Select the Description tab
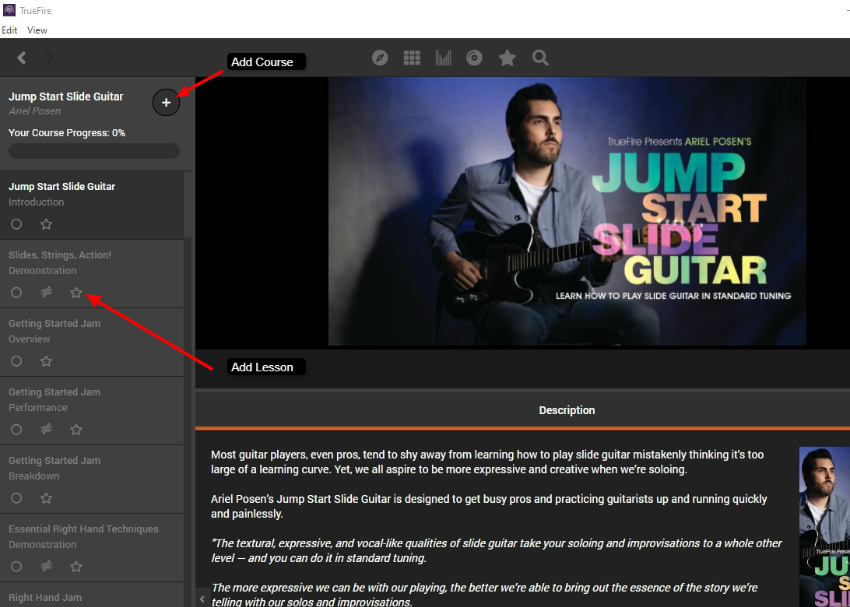This screenshot has width=850, height=607. click(x=566, y=410)
